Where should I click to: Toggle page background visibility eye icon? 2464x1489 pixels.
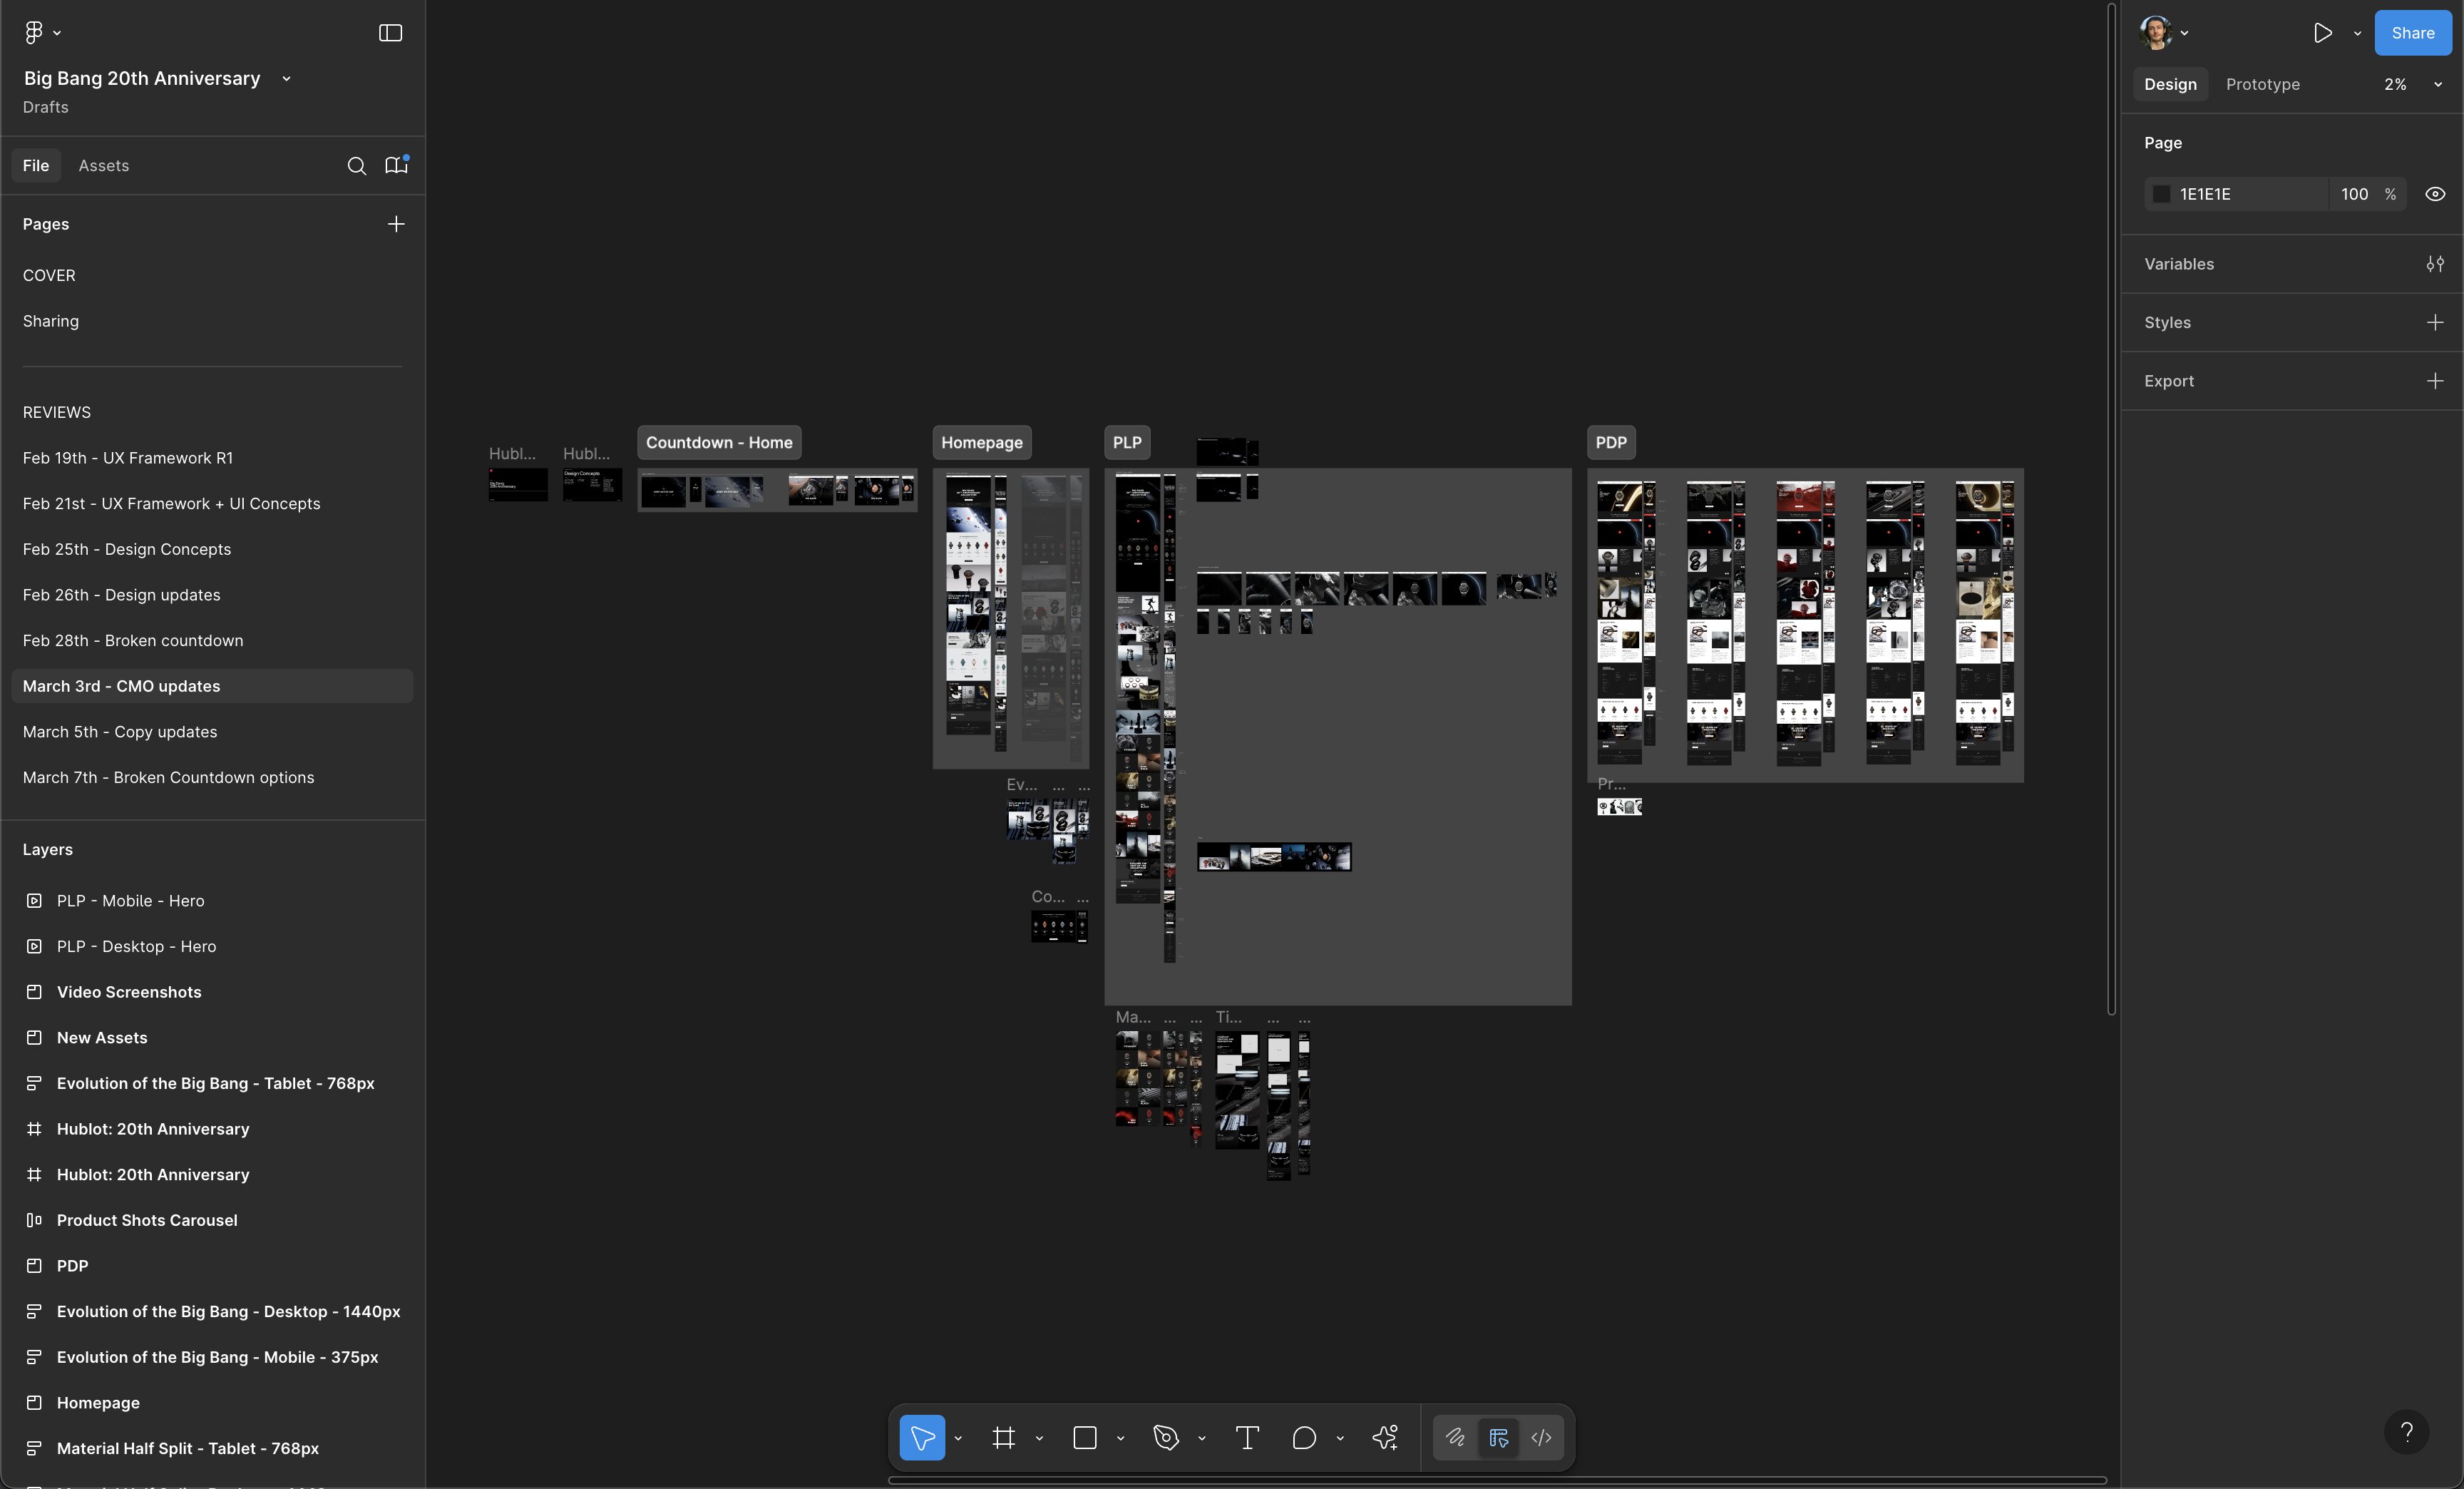(2435, 194)
